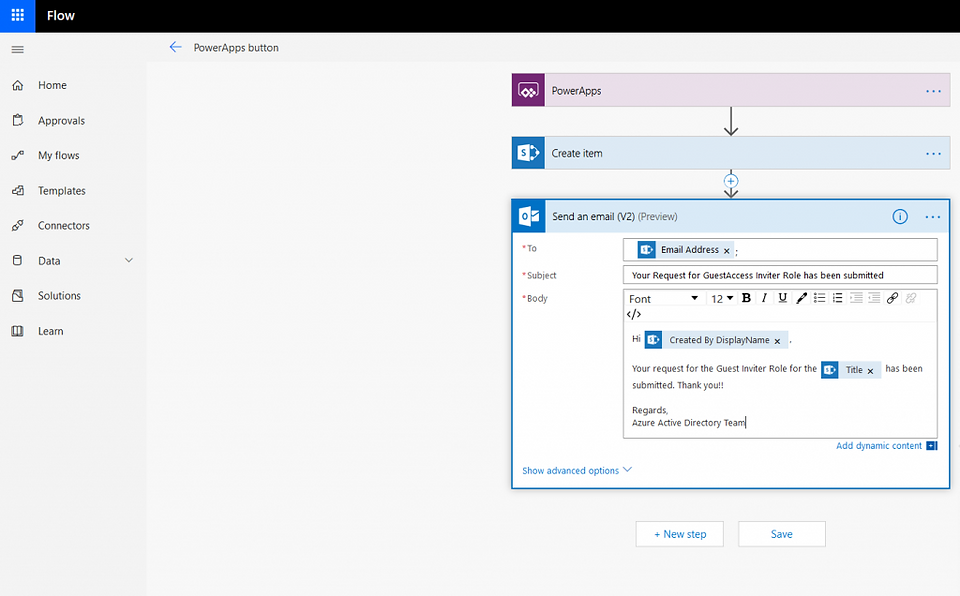Click the Email Address dynamic token

pos(685,250)
